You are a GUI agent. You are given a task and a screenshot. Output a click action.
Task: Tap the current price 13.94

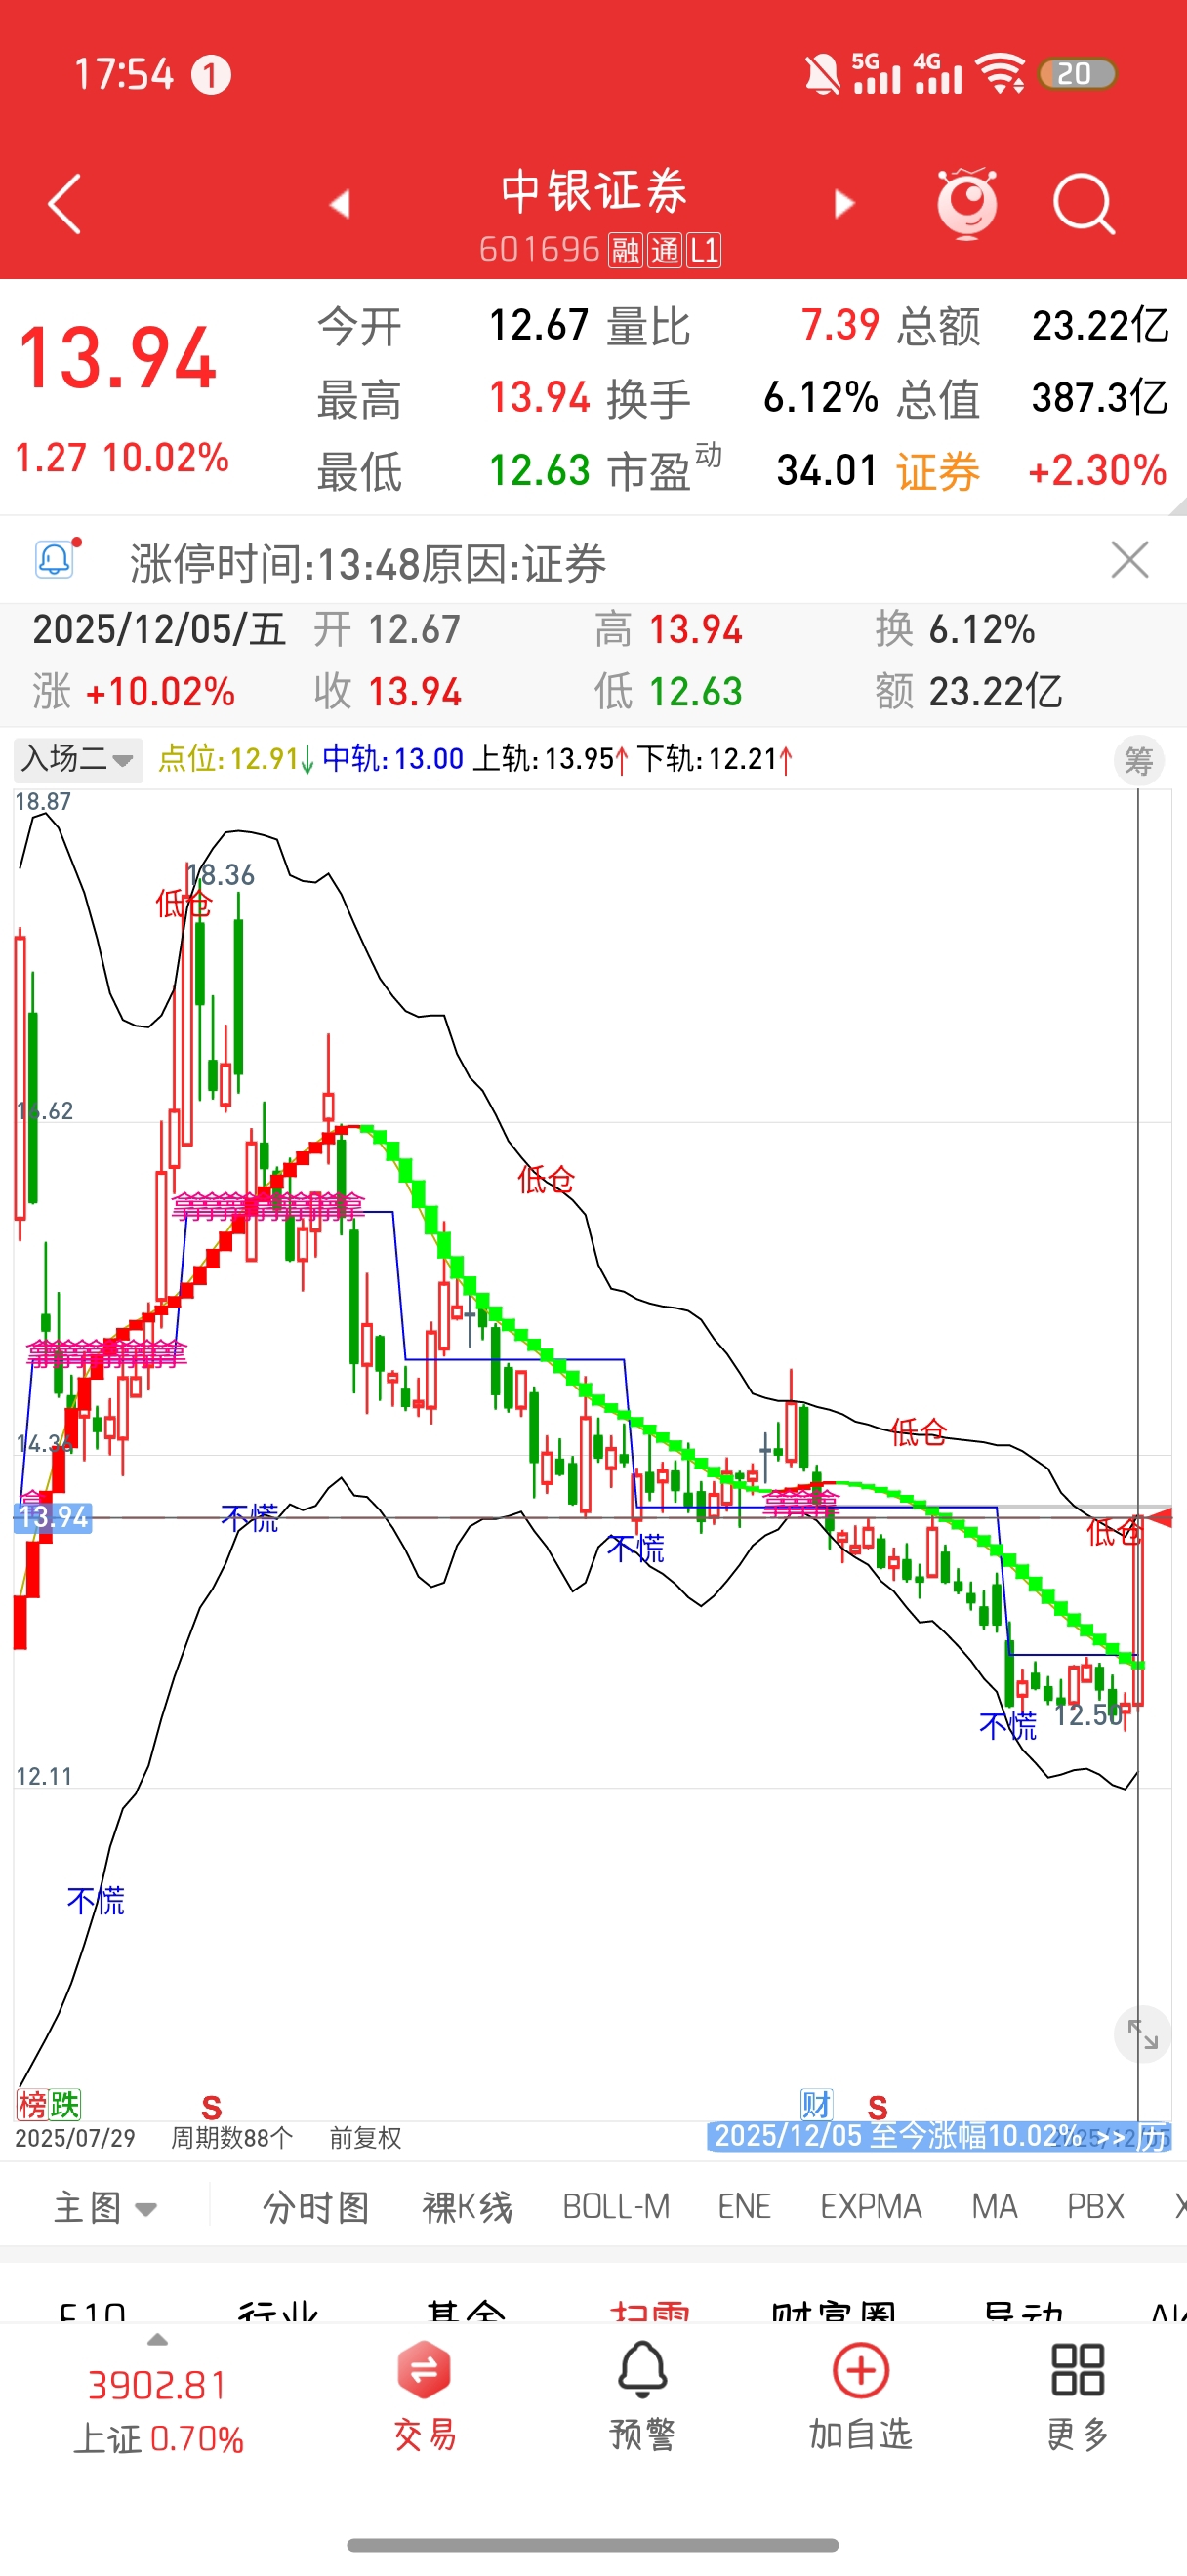point(117,359)
